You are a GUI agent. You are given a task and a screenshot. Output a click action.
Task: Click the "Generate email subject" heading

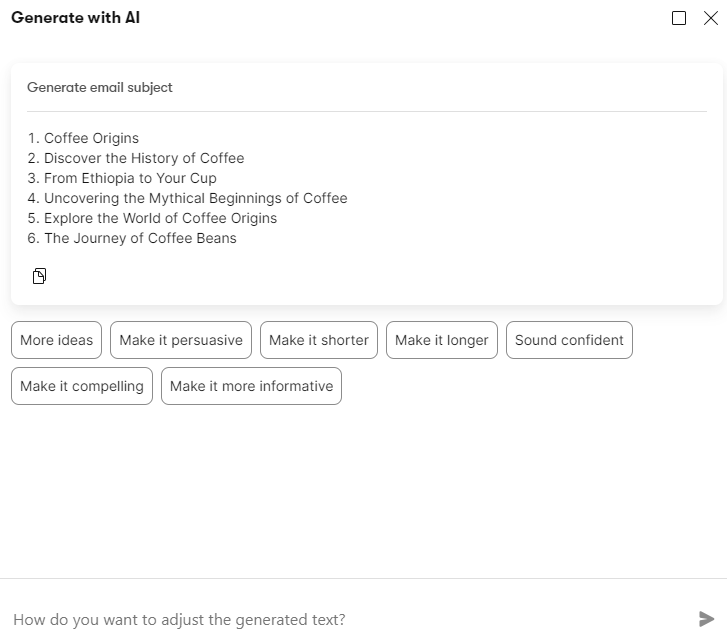tap(100, 87)
